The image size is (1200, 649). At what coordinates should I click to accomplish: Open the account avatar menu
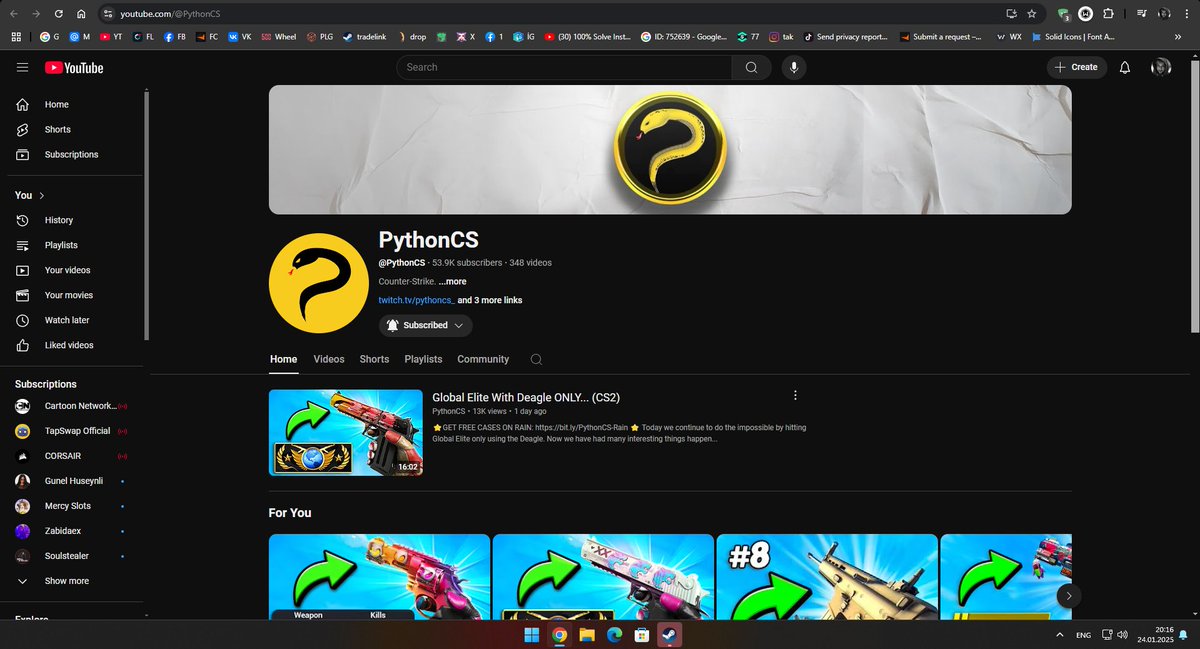(1161, 67)
